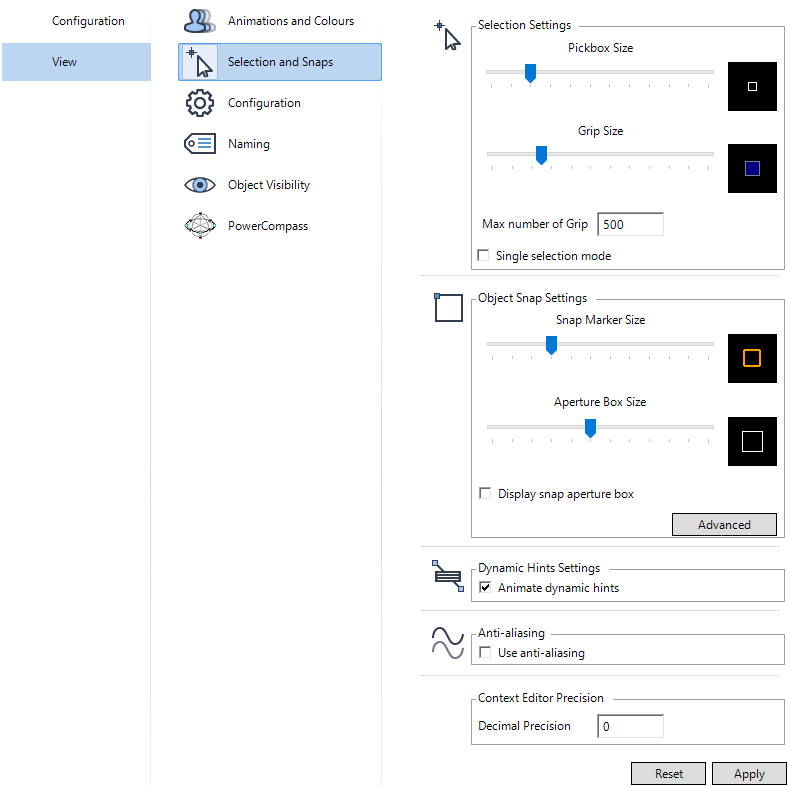The height and width of the screenshot is (786, 790).
Task: Click the Snap Marker orange preview swatch
Action: (752, 358)
